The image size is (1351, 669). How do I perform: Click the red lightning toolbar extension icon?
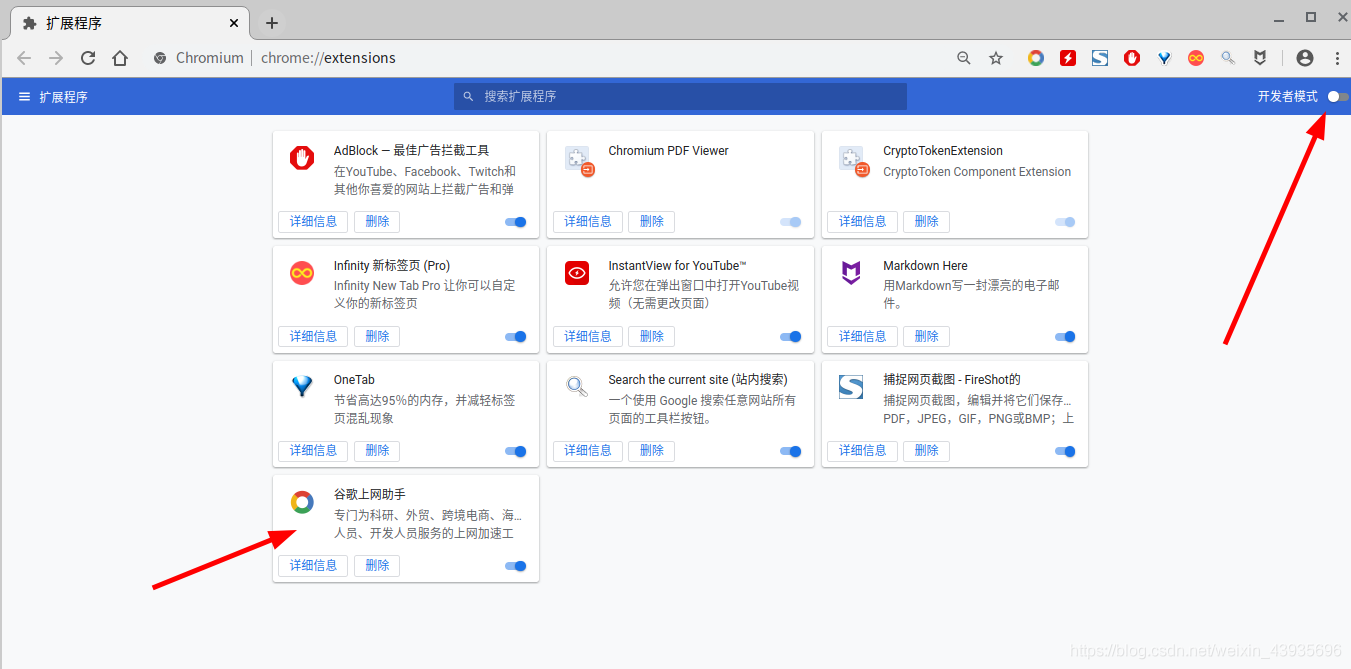coord(1068,58)
